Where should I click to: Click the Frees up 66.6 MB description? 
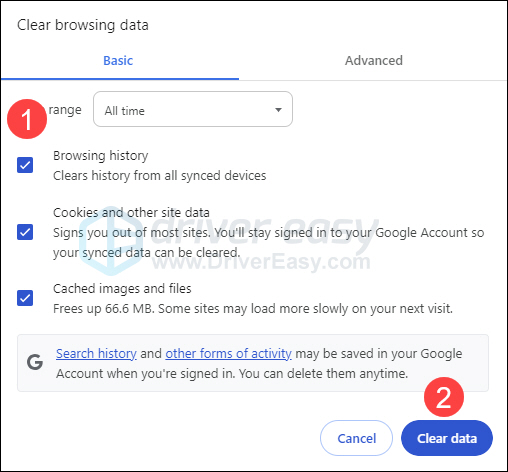coord(253,309)
